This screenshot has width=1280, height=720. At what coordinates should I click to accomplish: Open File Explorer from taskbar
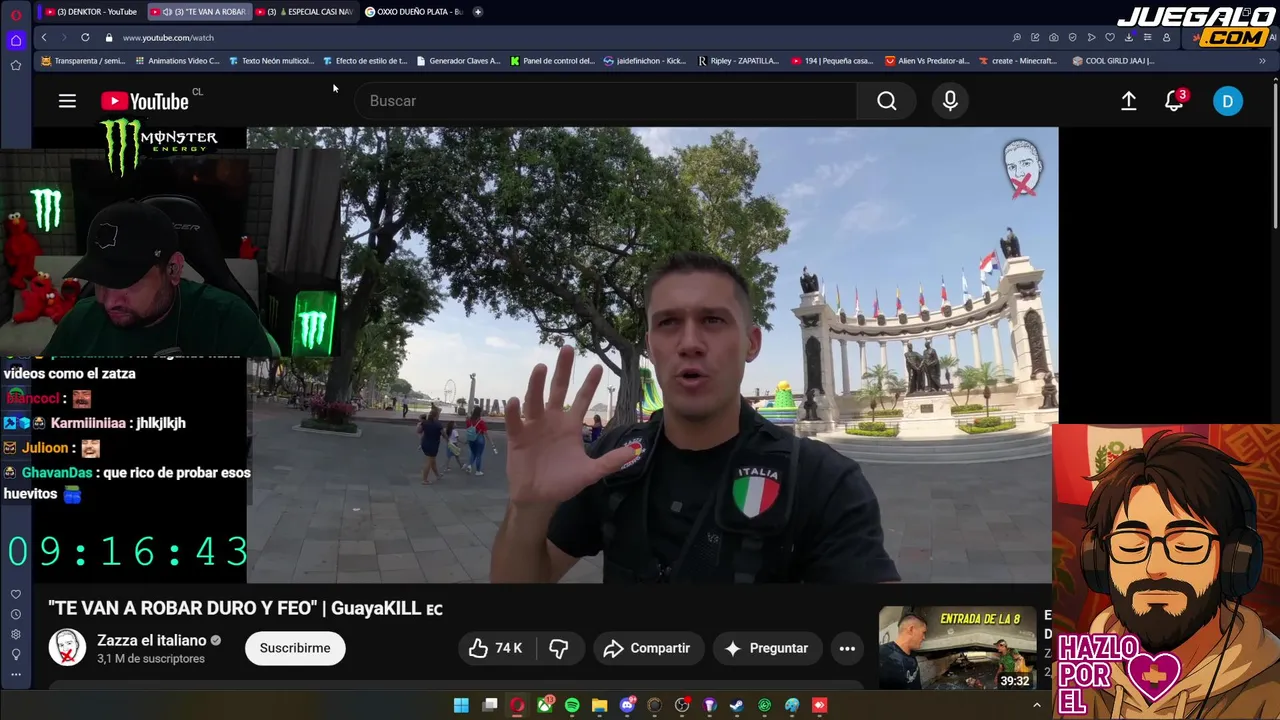point(599,705)
